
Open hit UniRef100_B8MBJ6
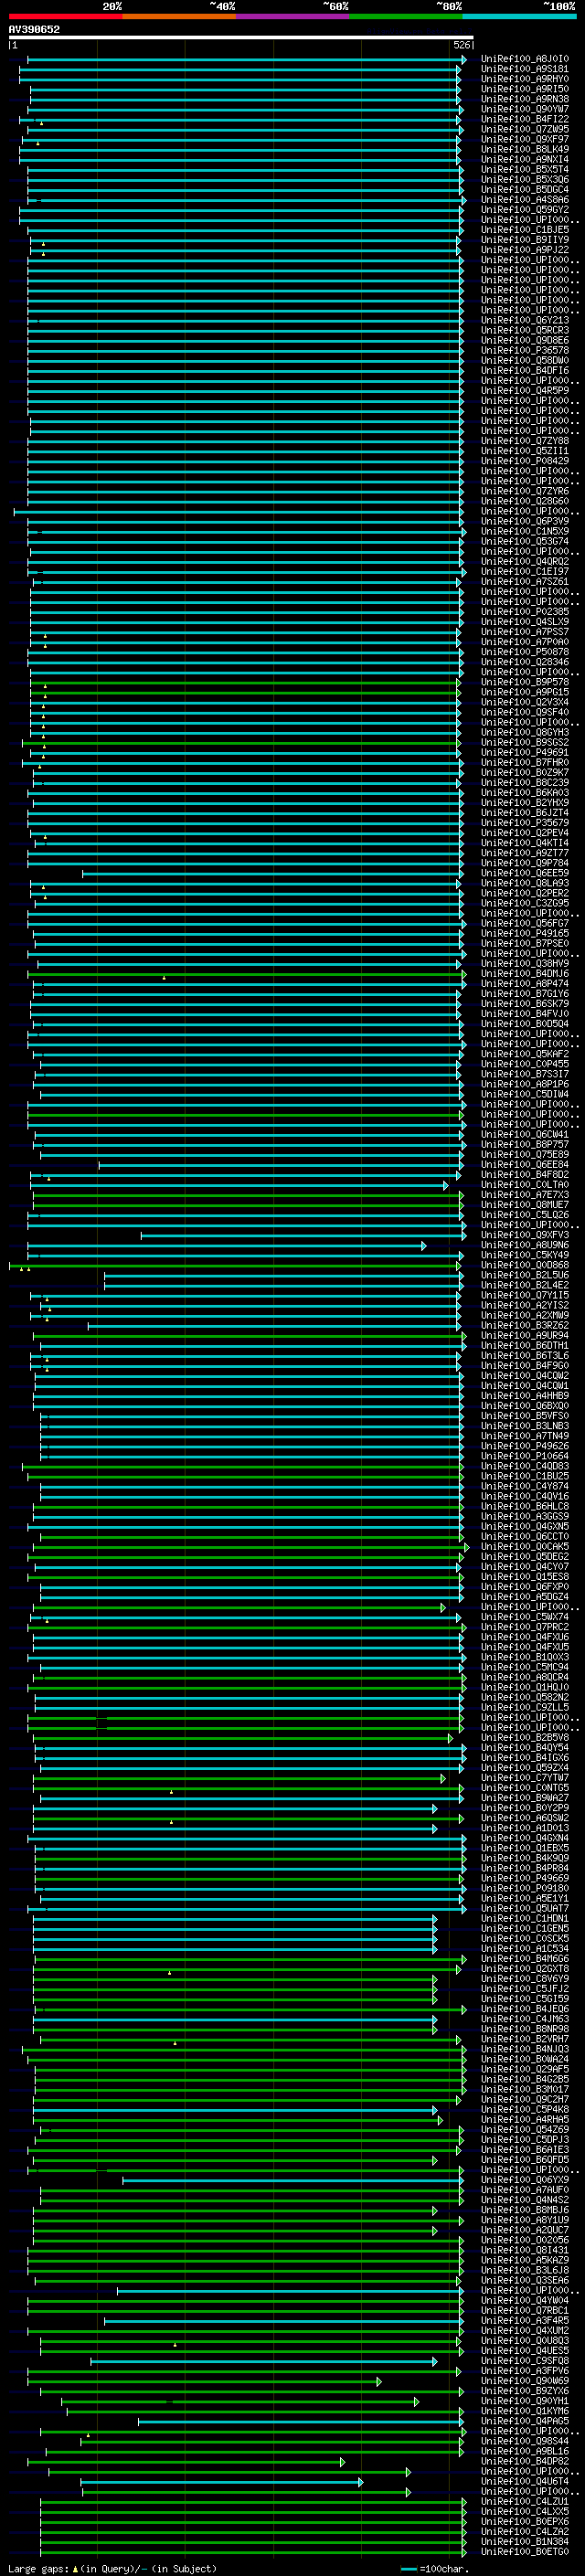click(524, 2210)
